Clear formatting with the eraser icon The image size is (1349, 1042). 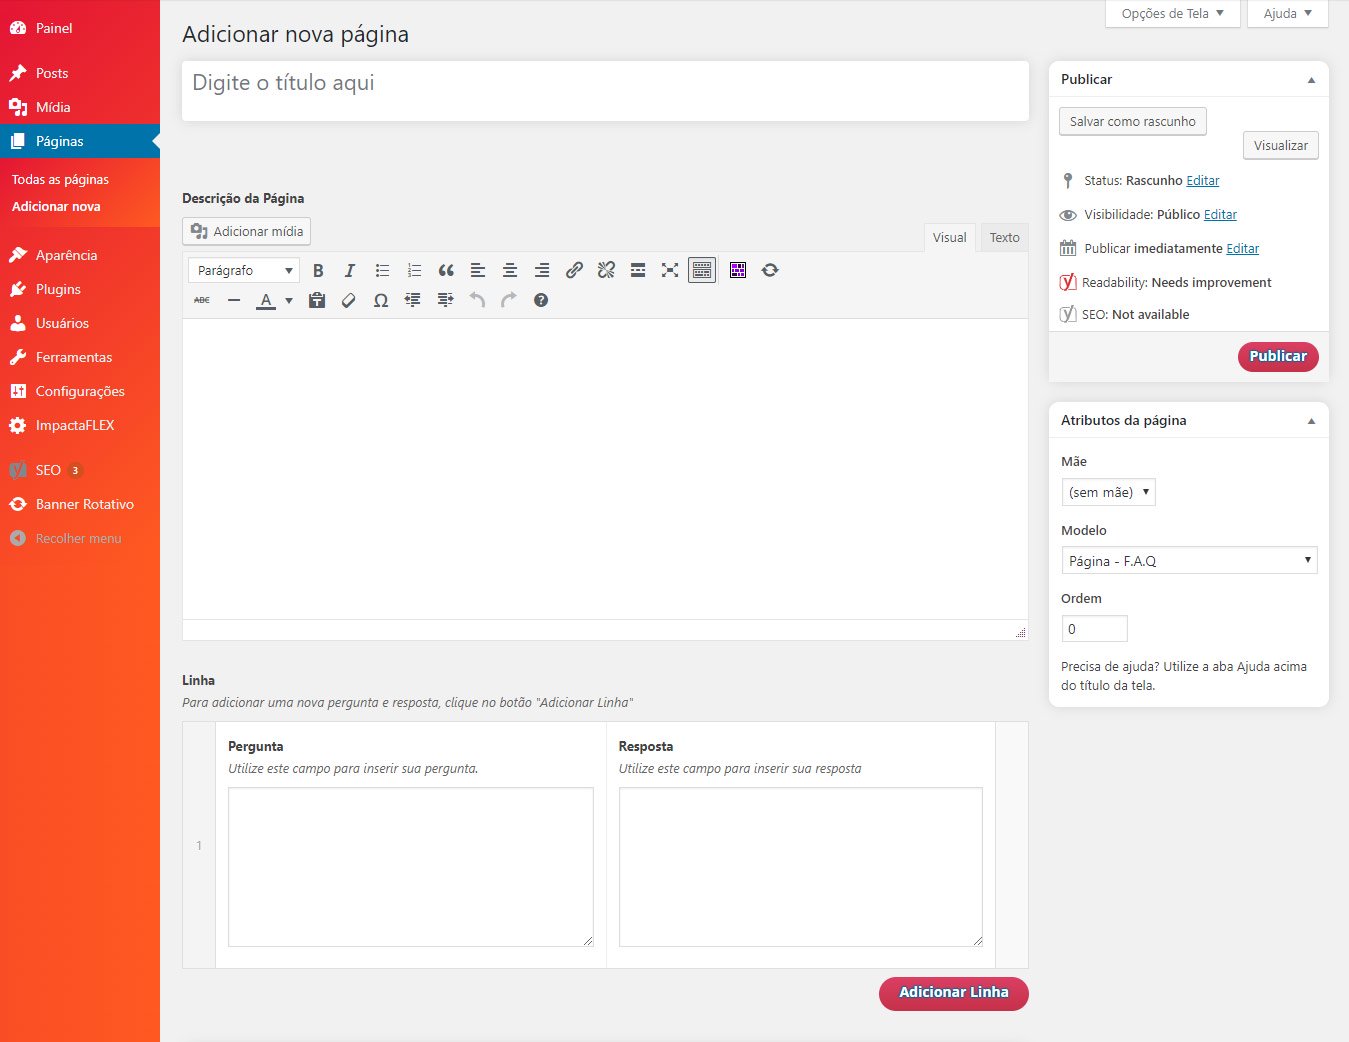349,300
